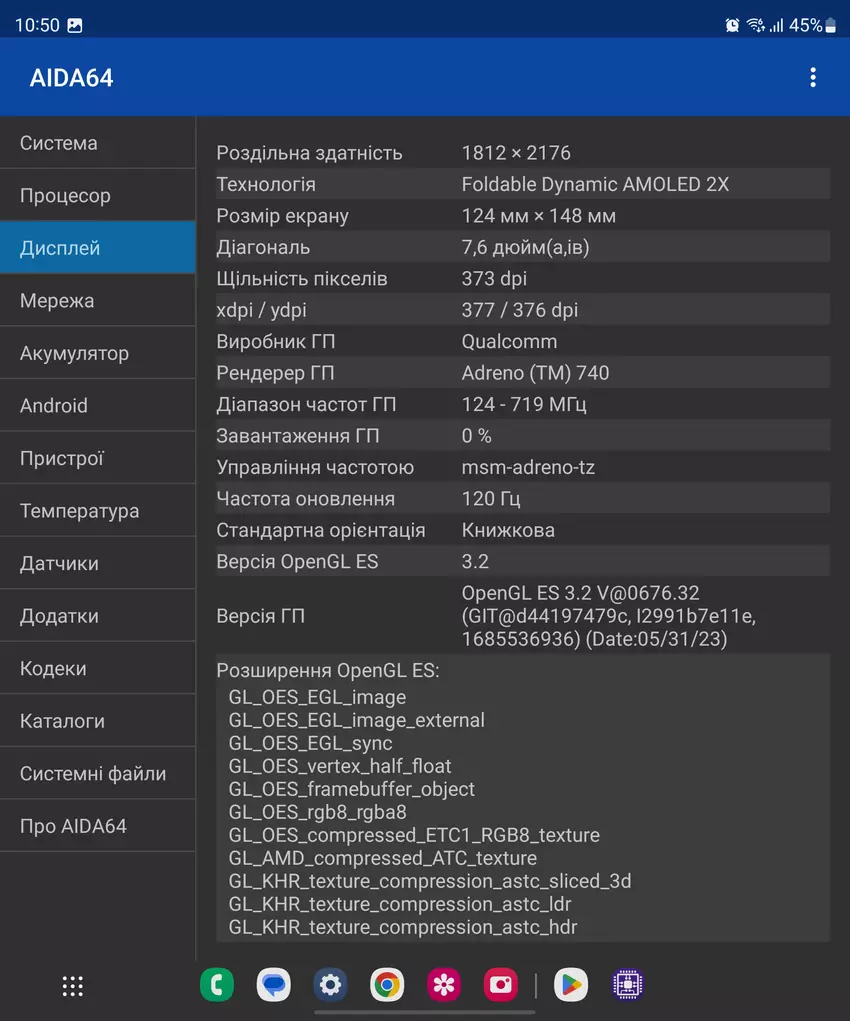Open Google Play Store from taskbar
The image size is (850, 1021).
point(571,985)
